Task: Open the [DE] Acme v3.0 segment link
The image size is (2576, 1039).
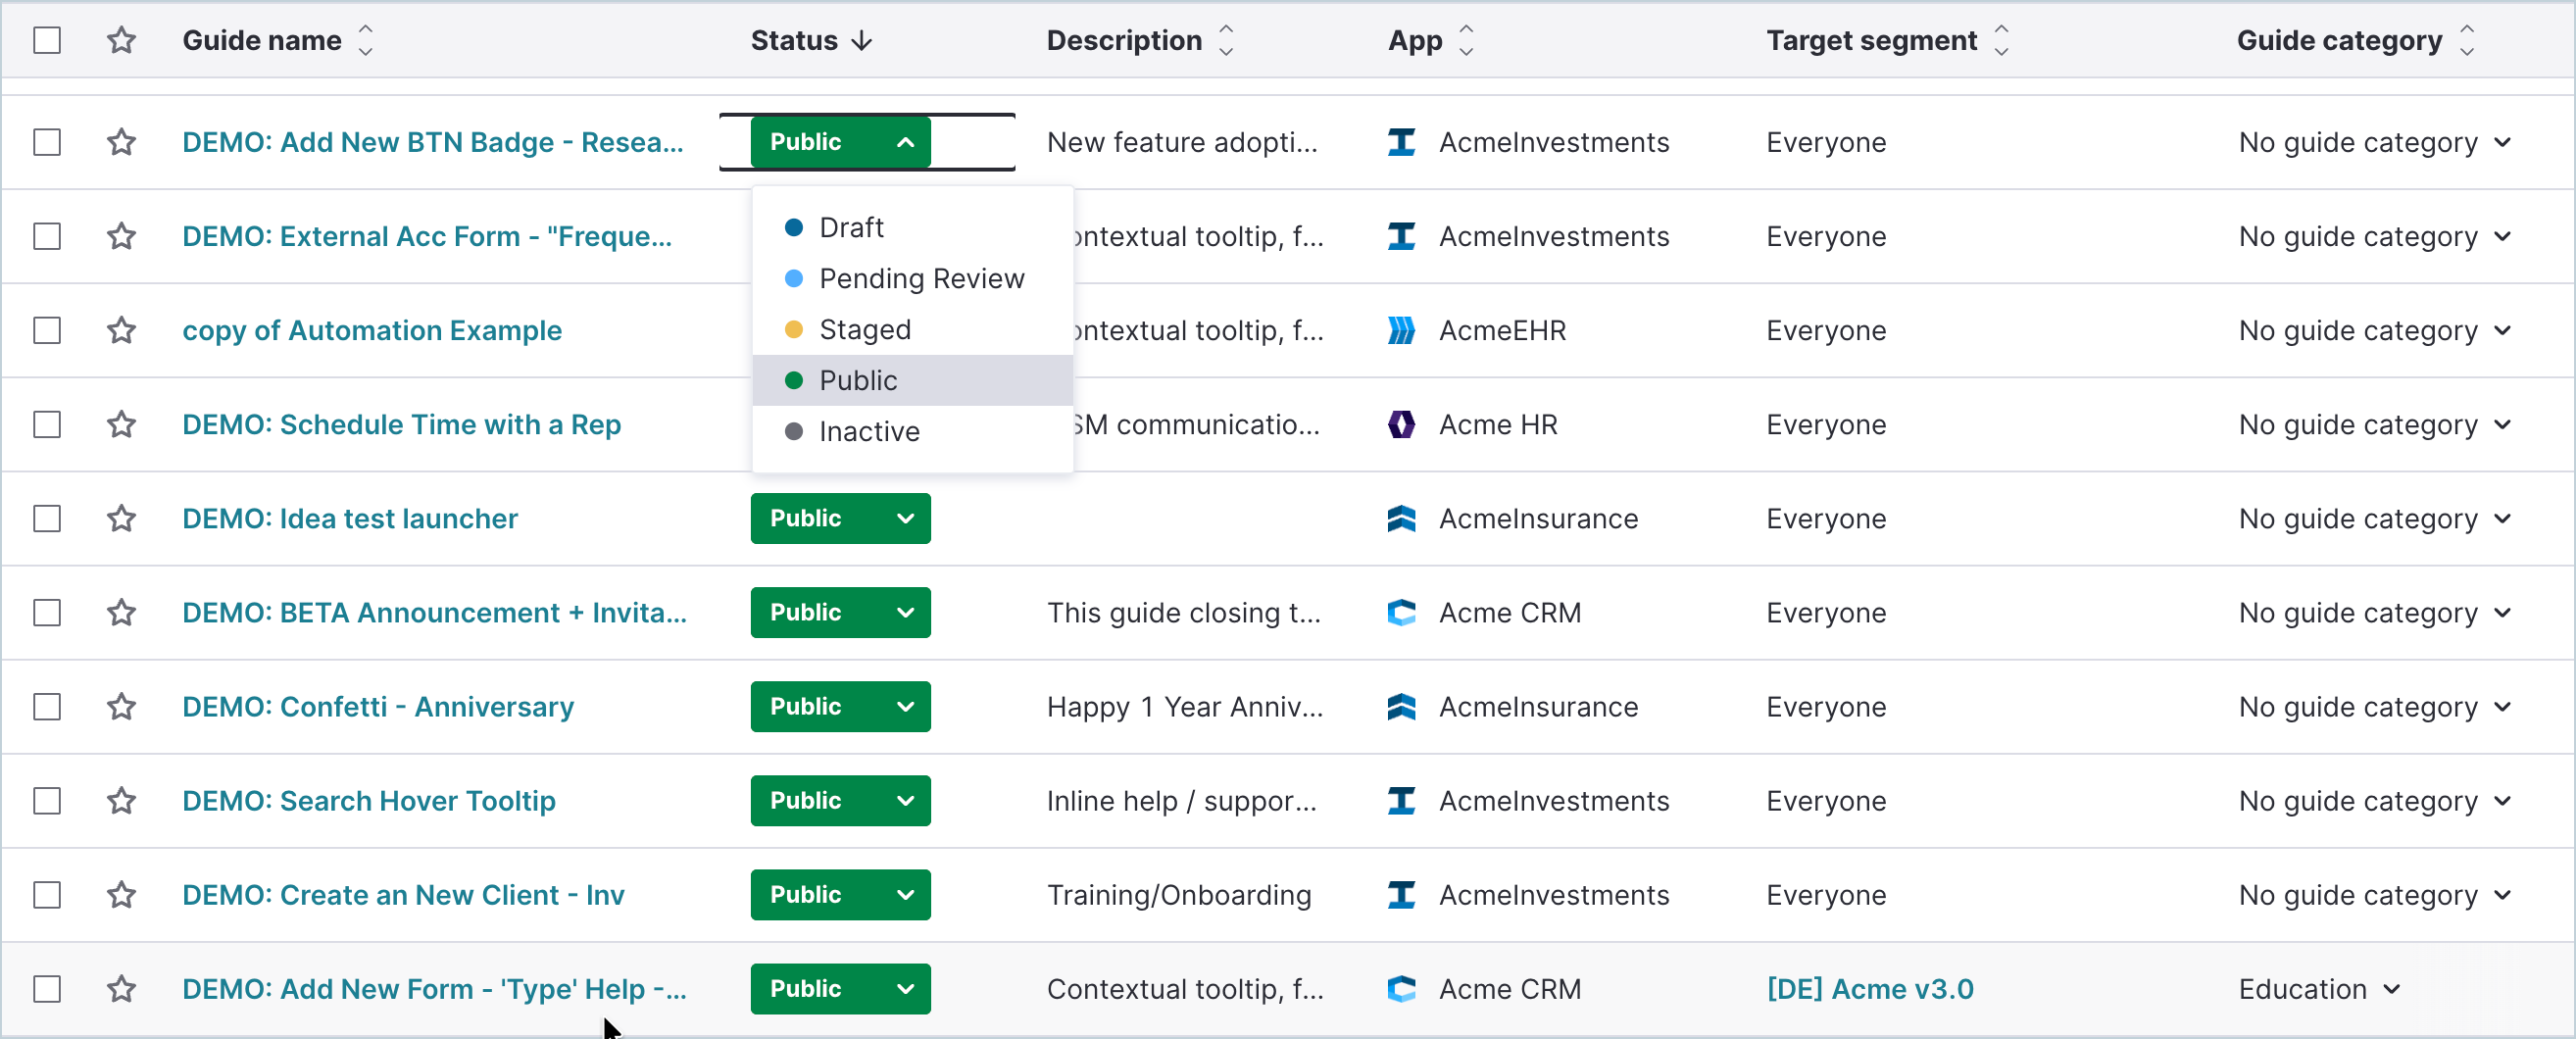Action: 1870,988
